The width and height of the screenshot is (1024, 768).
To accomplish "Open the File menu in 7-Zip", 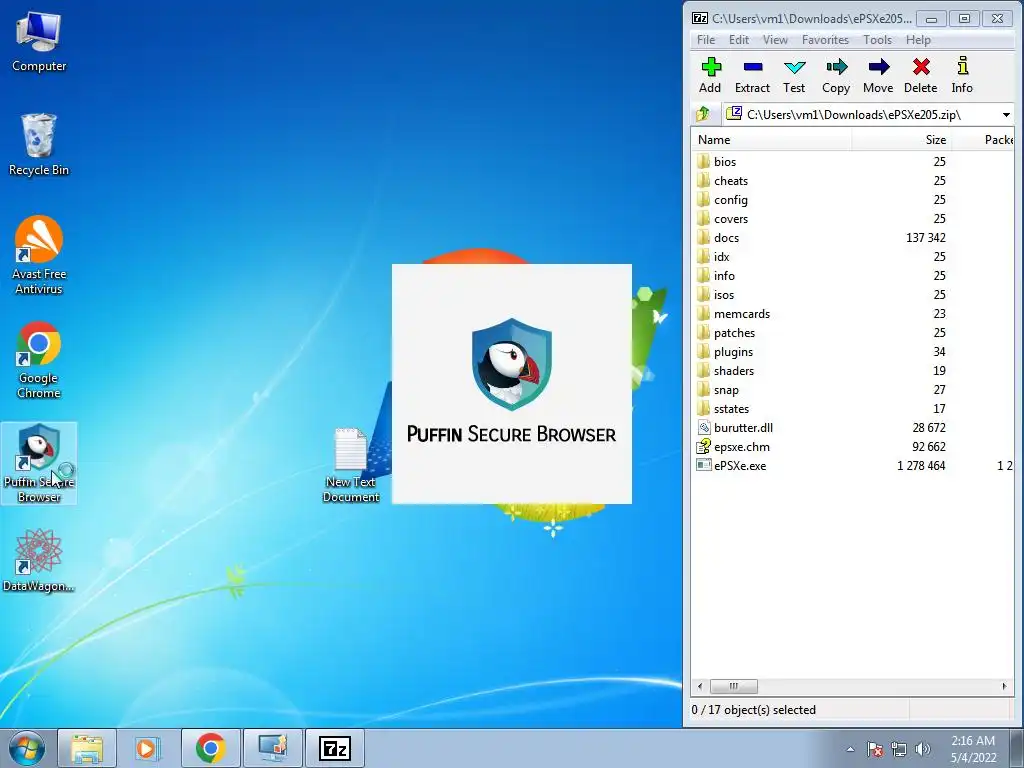I will point(706,40).
